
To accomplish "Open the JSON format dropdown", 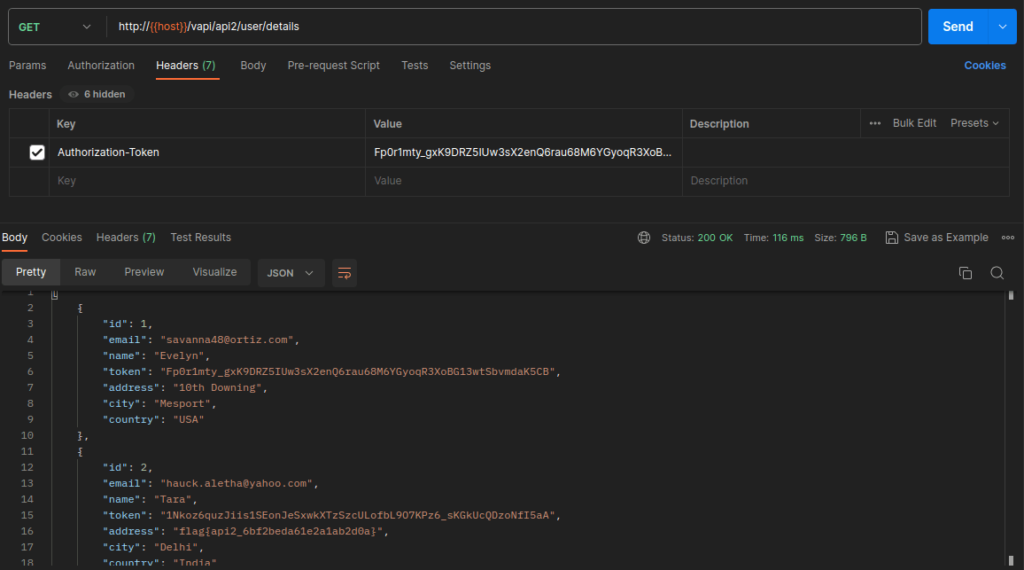I will pos(290,273).
